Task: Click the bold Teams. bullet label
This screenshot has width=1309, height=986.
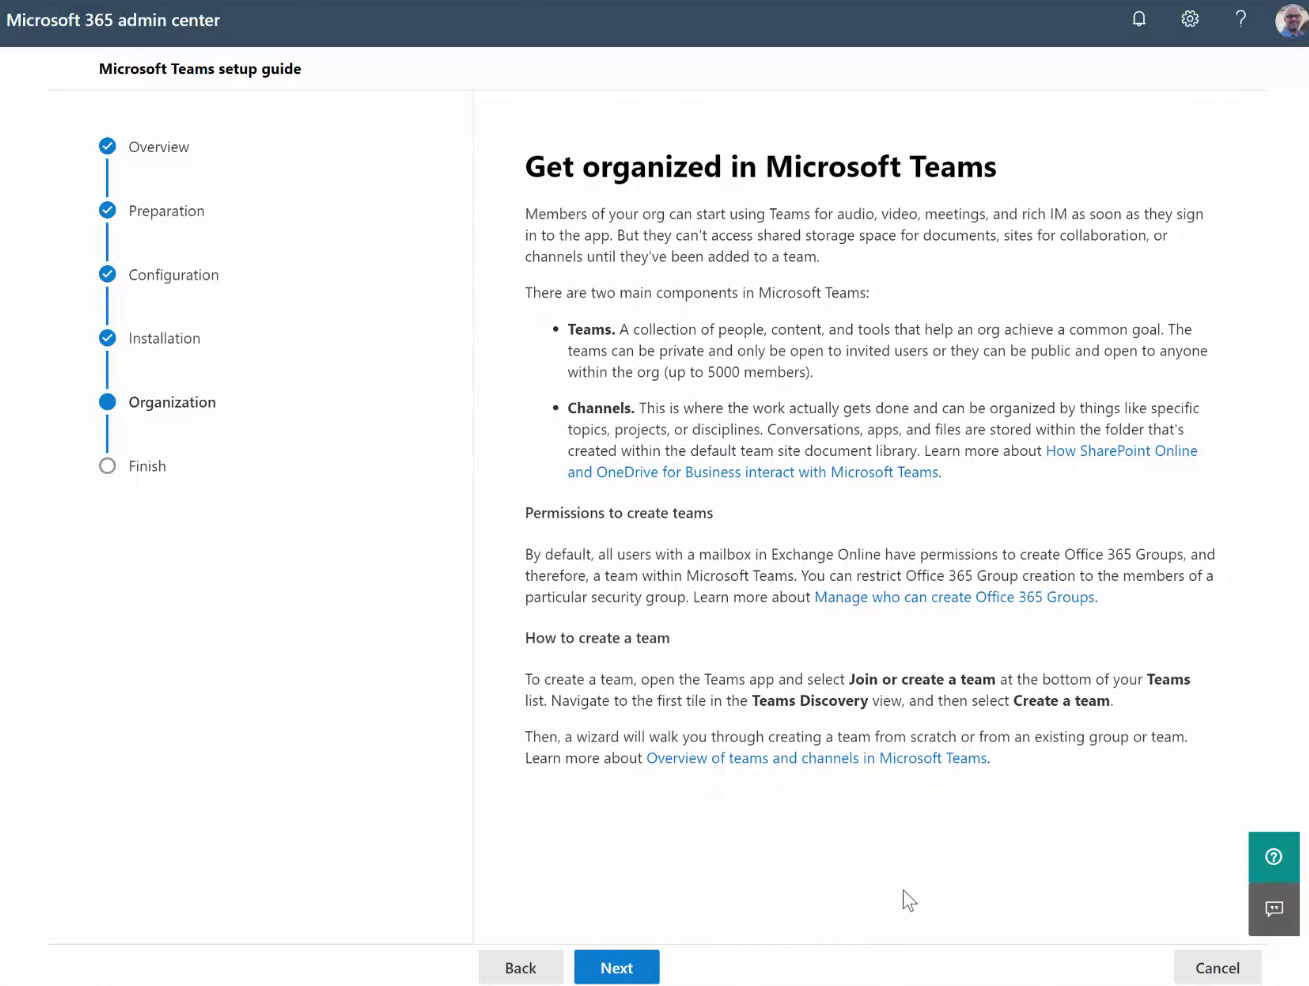Action: pos(591,329)
